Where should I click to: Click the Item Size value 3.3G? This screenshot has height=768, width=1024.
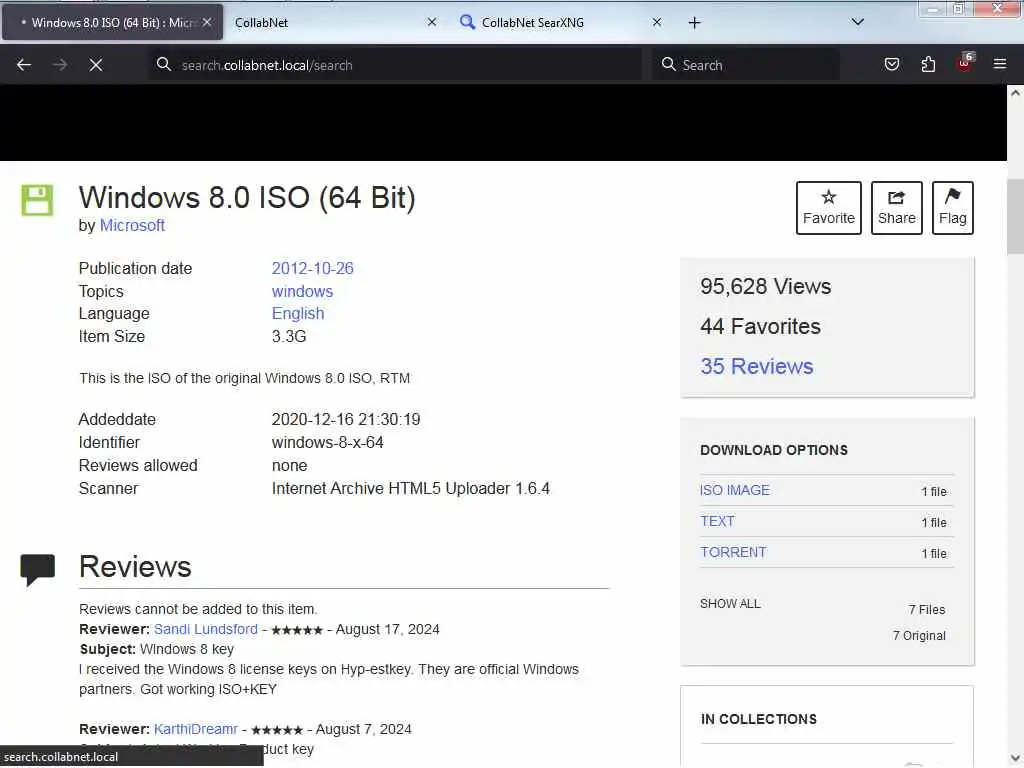tap(289, 336)
